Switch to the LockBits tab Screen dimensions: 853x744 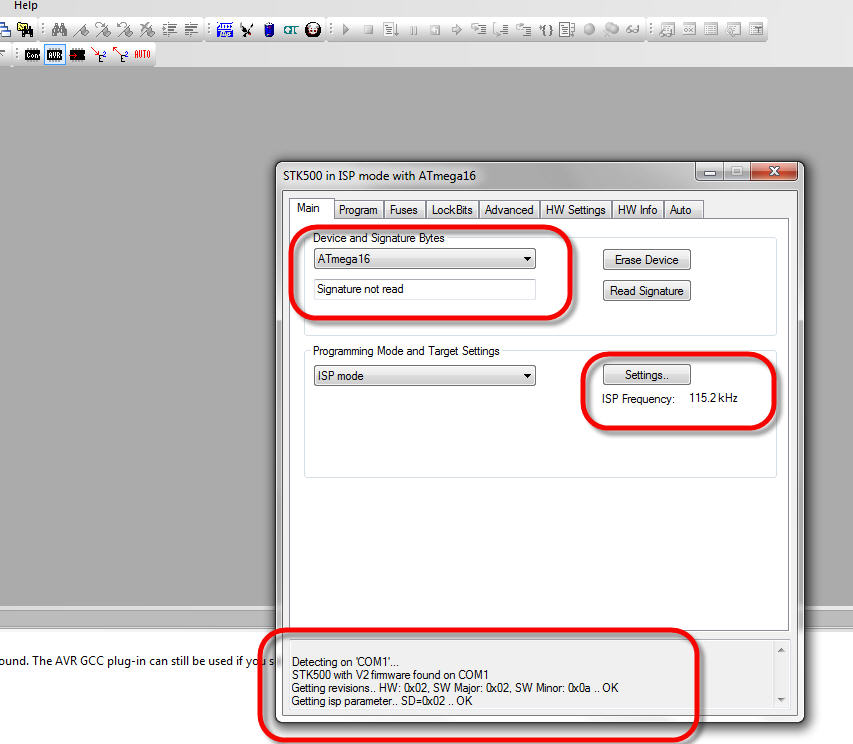pyautogui.click(x=452, y=210)
